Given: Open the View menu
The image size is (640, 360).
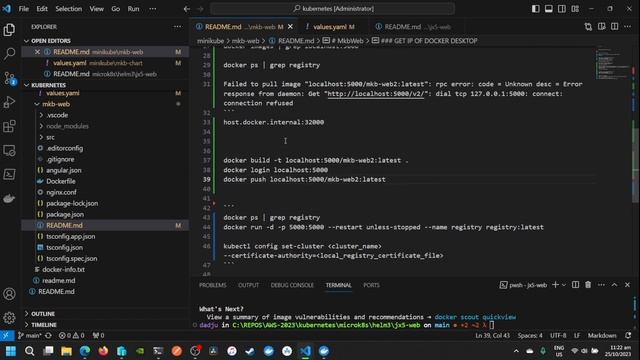Looking at the screenshot, I should (96, 9).
